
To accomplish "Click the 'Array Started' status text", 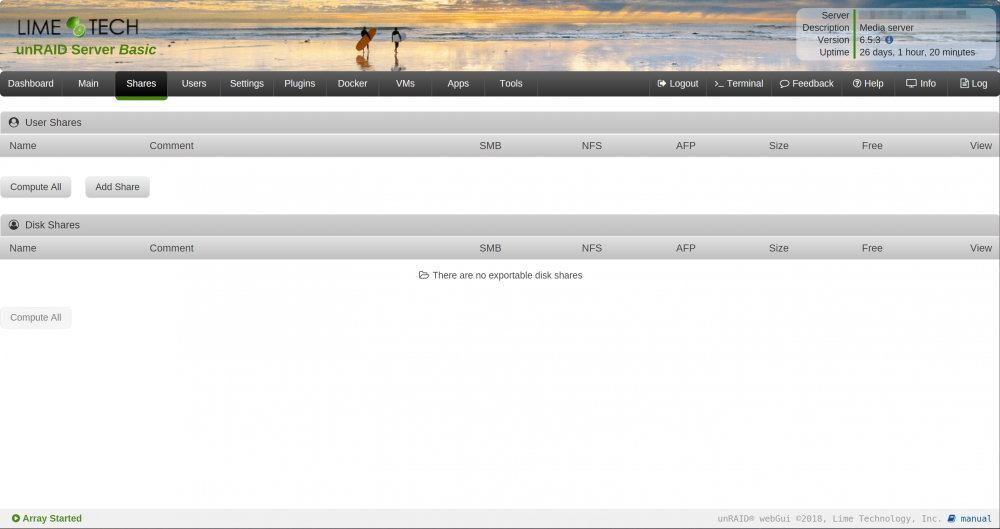I will click(52, 518).
